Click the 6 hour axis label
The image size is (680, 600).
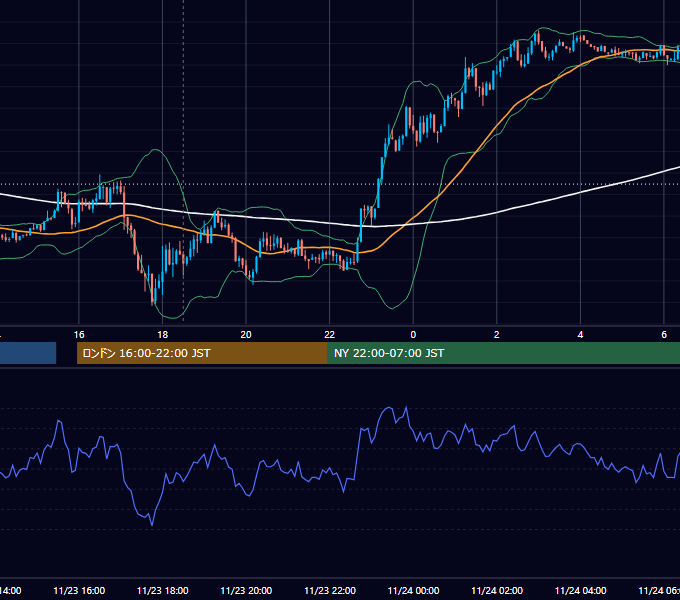pos(664,335)
